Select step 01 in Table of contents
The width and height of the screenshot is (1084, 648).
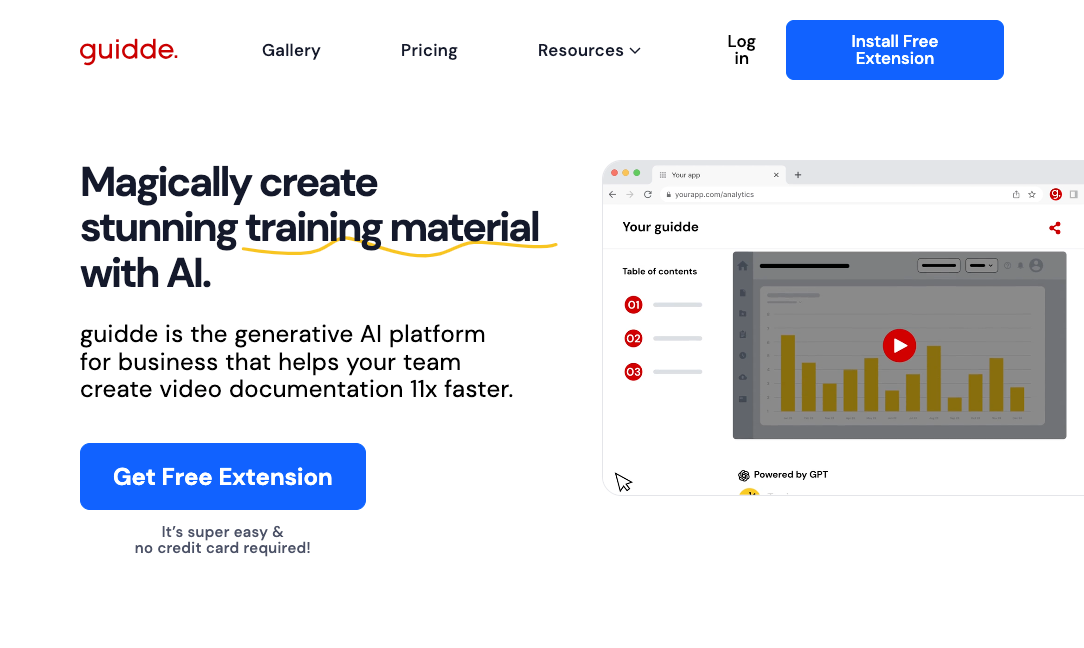click(x=633, y=305)
